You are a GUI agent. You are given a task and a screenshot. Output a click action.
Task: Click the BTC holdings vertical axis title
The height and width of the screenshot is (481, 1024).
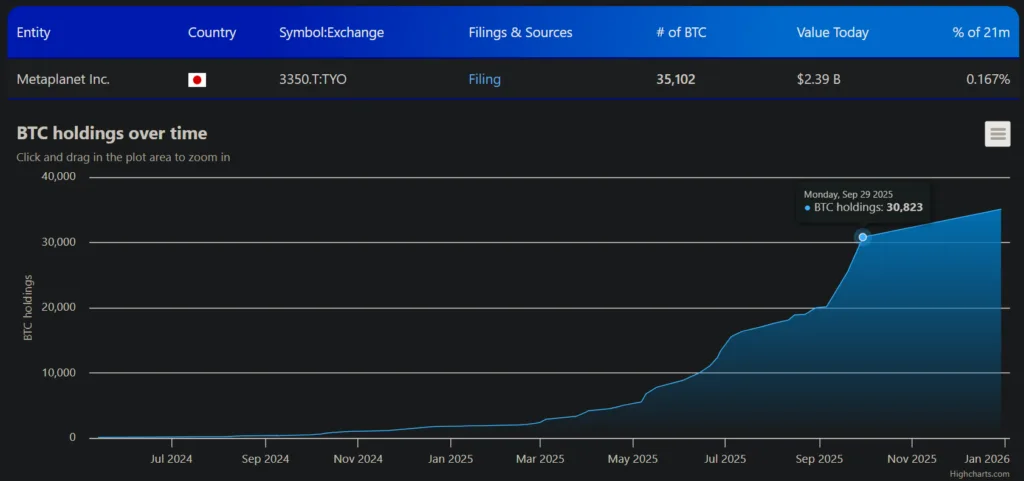pyautogui.click(x=28, y=307)
